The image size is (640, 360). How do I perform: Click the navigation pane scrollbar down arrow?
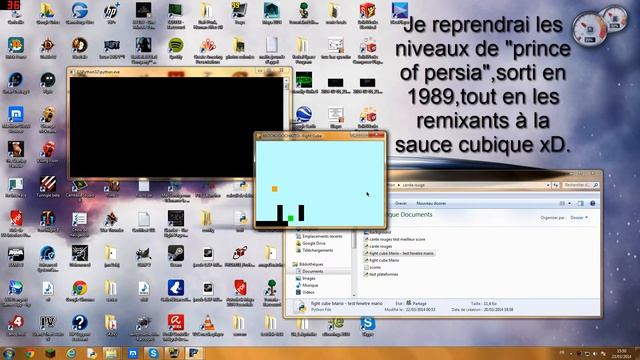(x=354, y=295)
